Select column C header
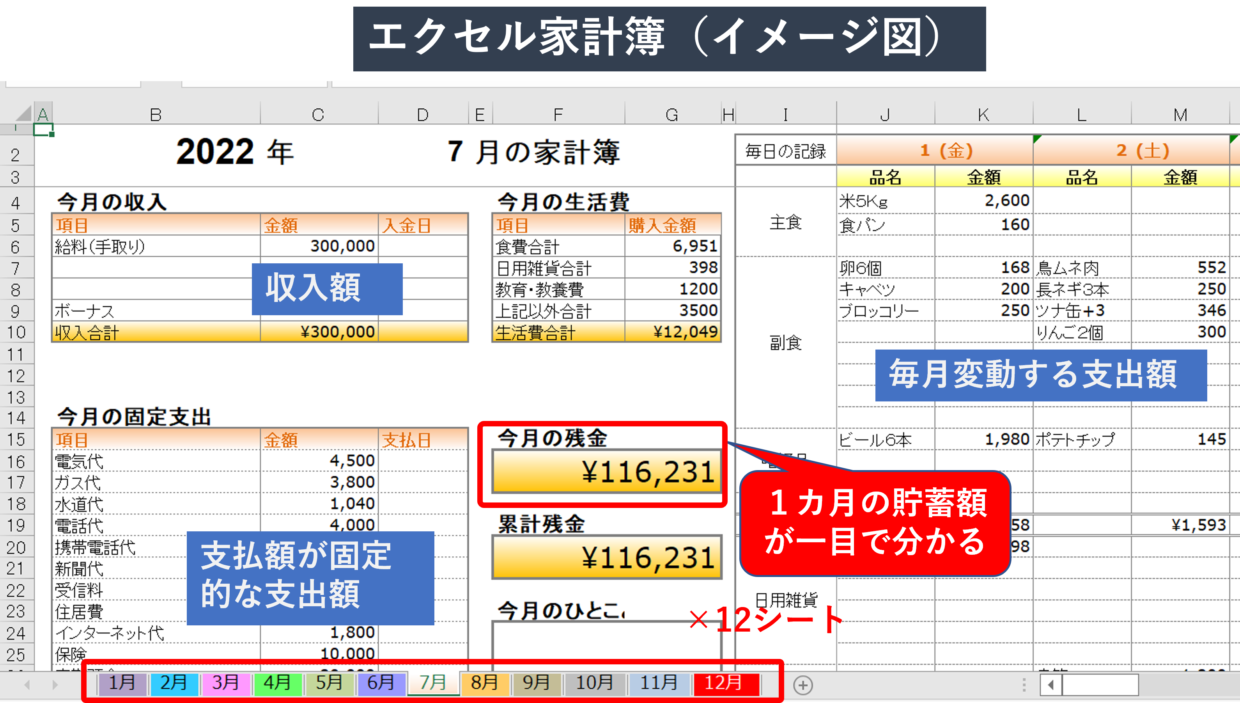 click(x=318, y=115)
